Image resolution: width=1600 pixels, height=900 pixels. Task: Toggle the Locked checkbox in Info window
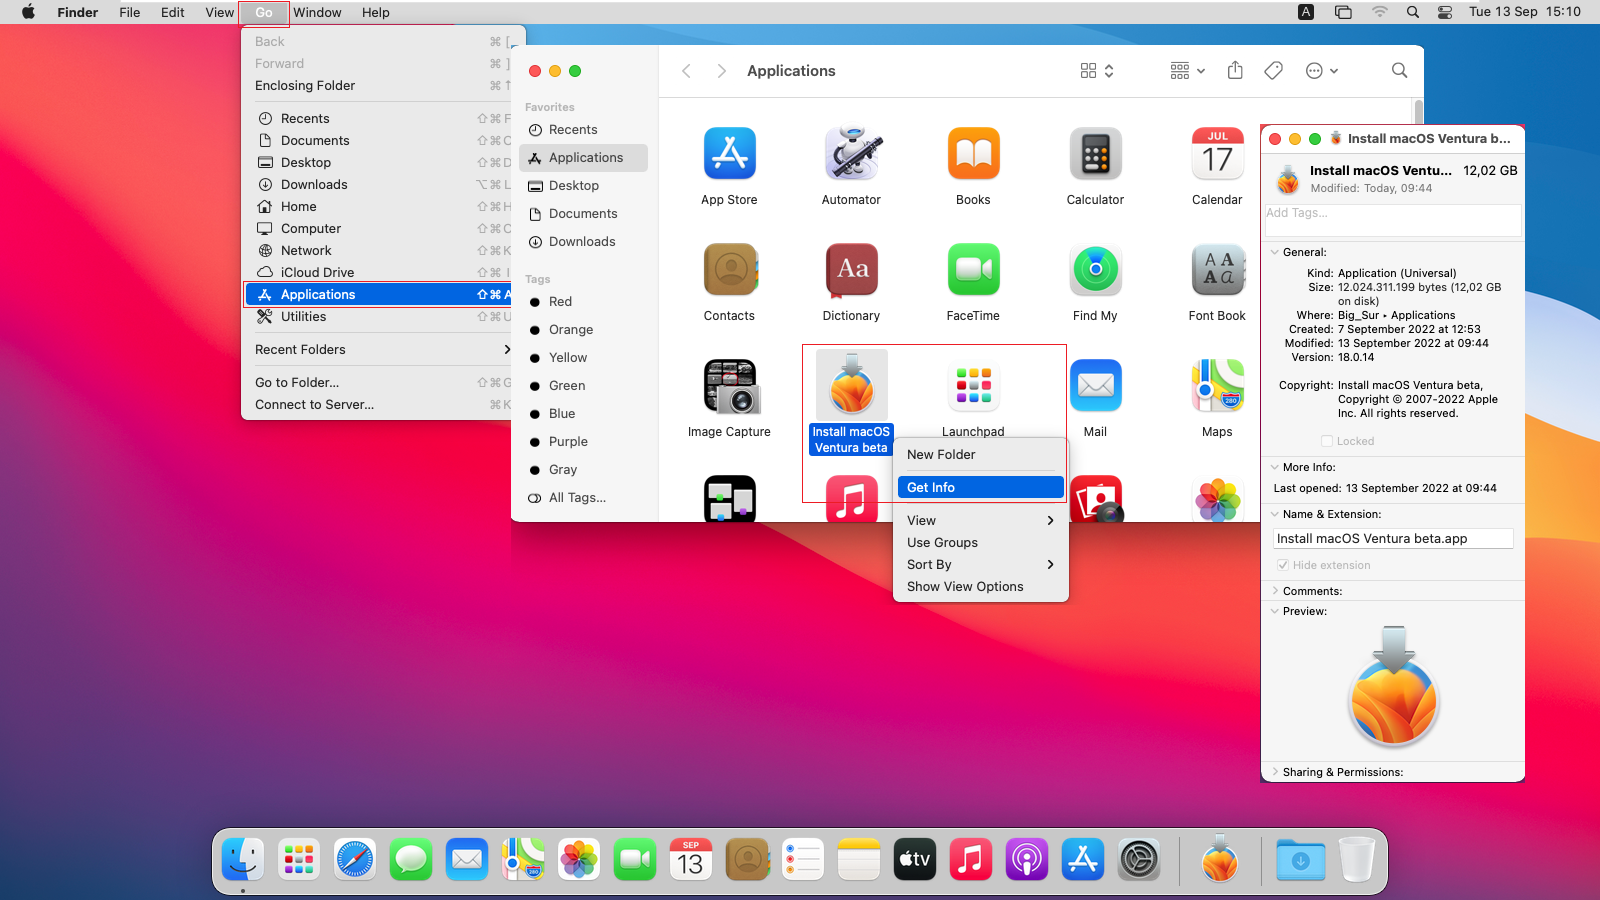(x=1327, y=441)
